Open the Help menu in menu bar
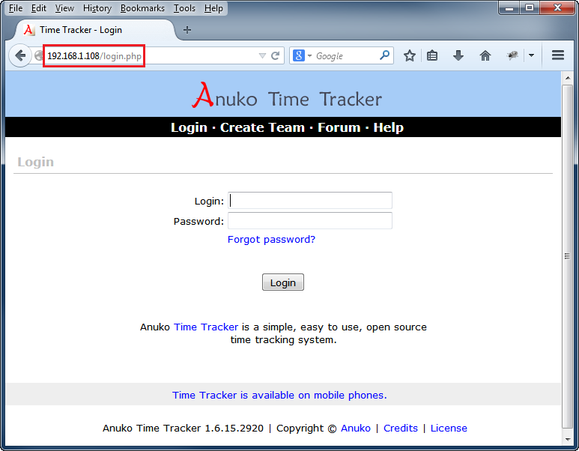Screen dimensions: 579x451 click(x=213, y=8)
